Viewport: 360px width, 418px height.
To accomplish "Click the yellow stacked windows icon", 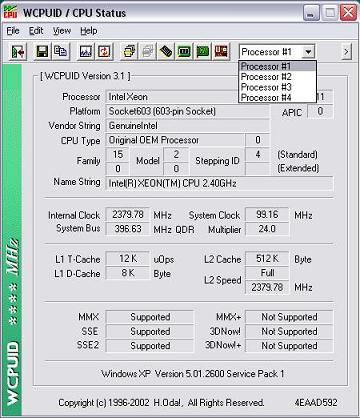I will coord(129,52).
